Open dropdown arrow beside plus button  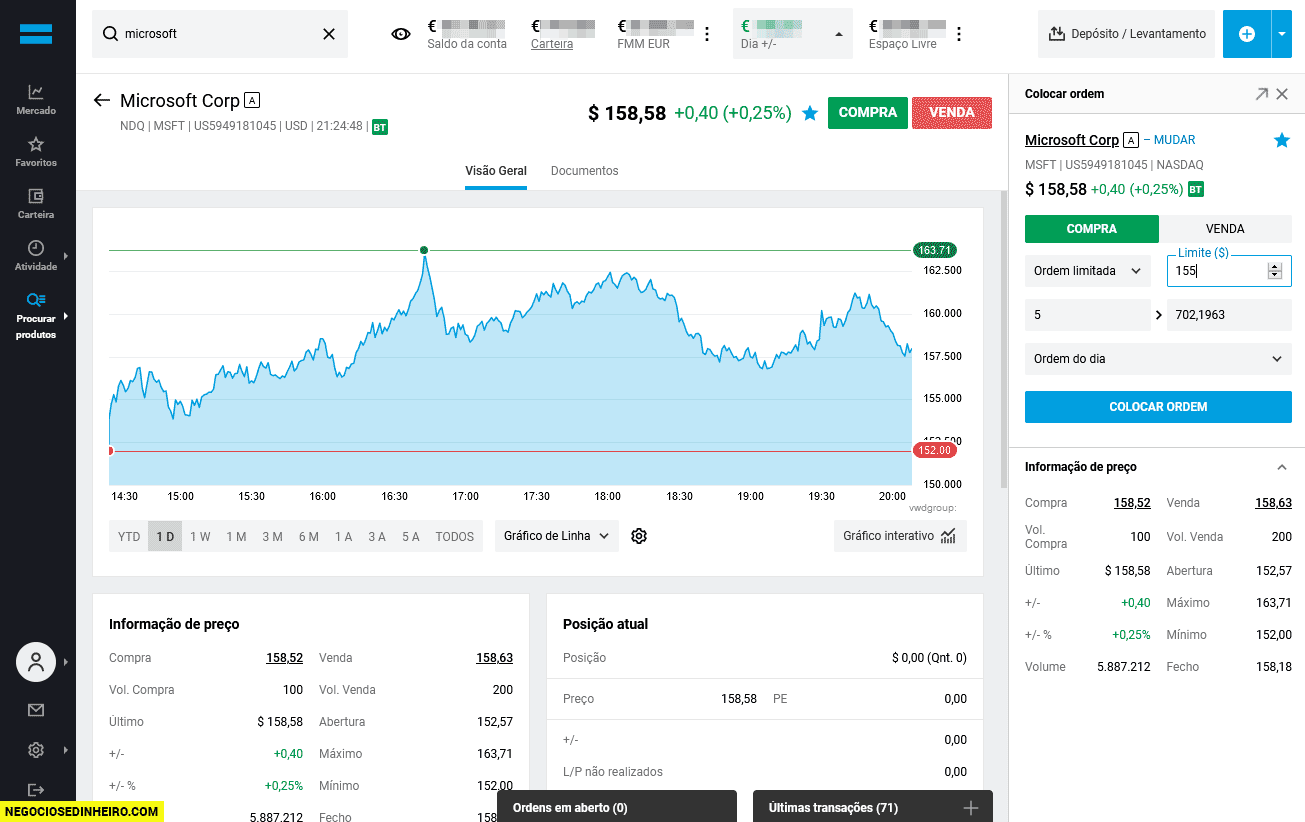tap(1282, 34)
